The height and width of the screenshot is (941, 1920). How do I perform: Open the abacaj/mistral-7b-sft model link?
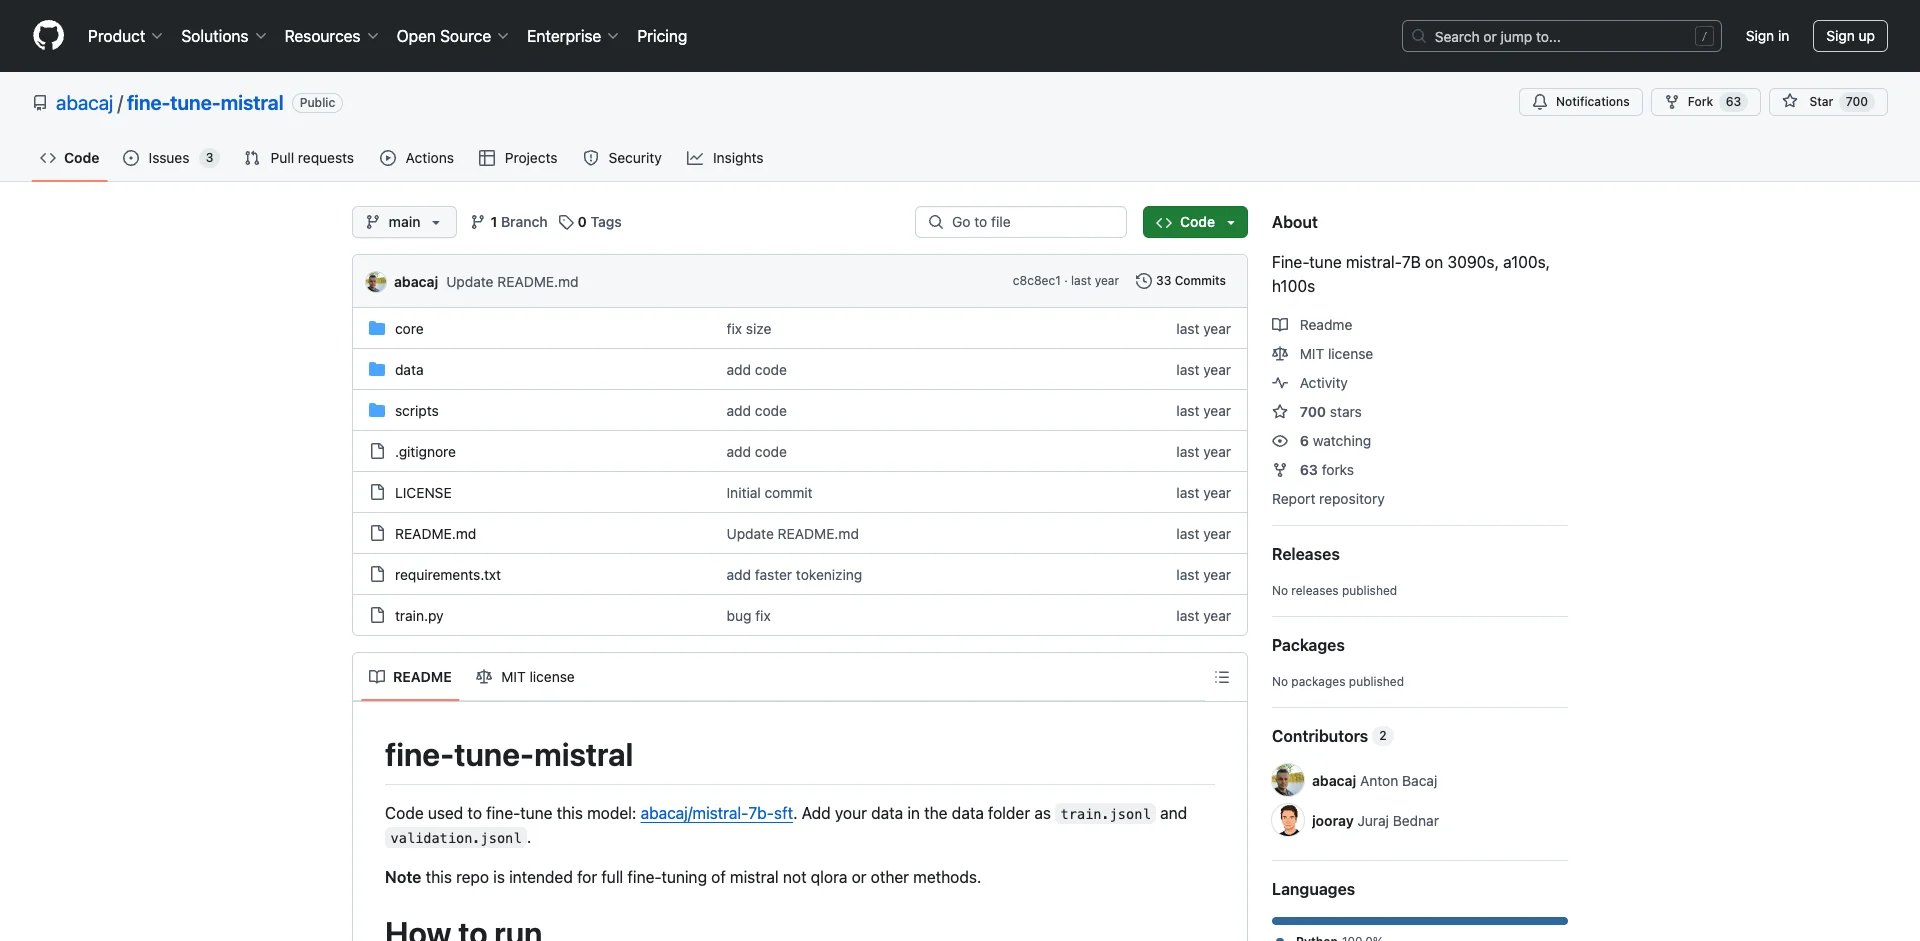point(717,813)
